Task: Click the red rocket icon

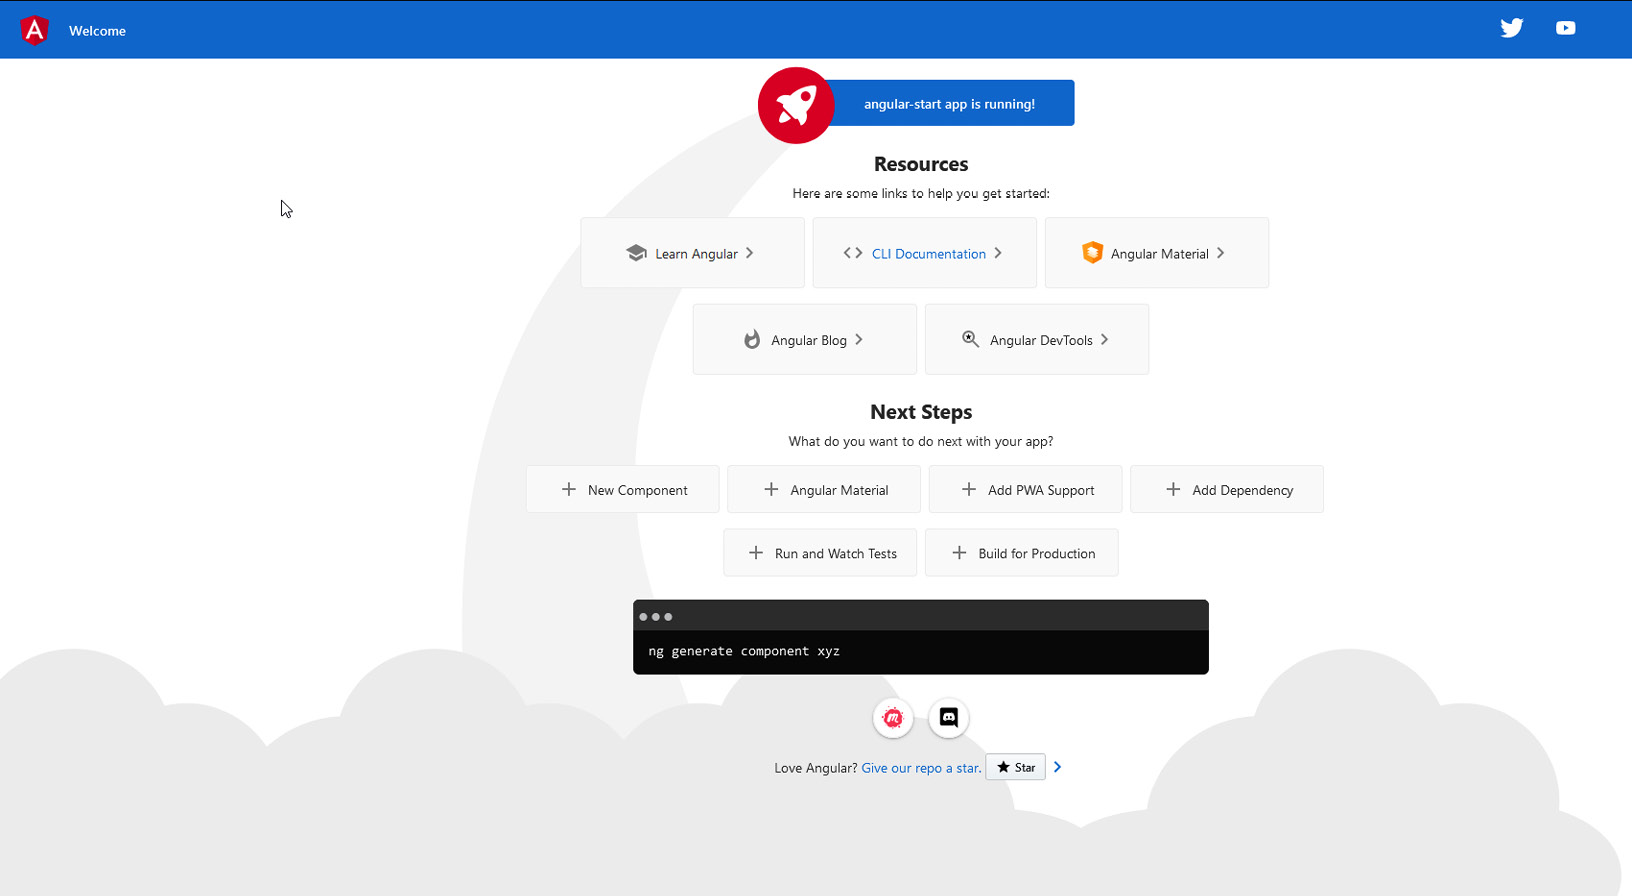Action: pos(796,105)
